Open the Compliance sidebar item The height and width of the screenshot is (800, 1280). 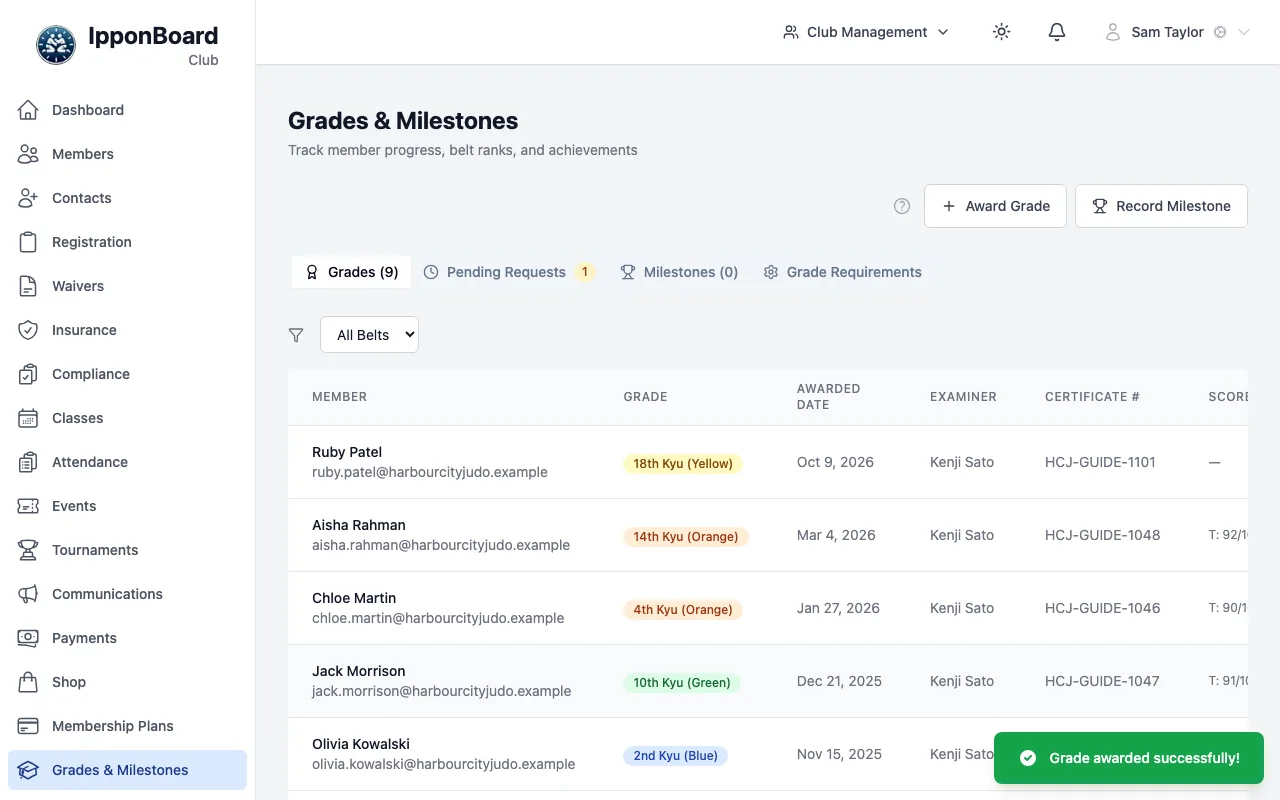[127, 374]
